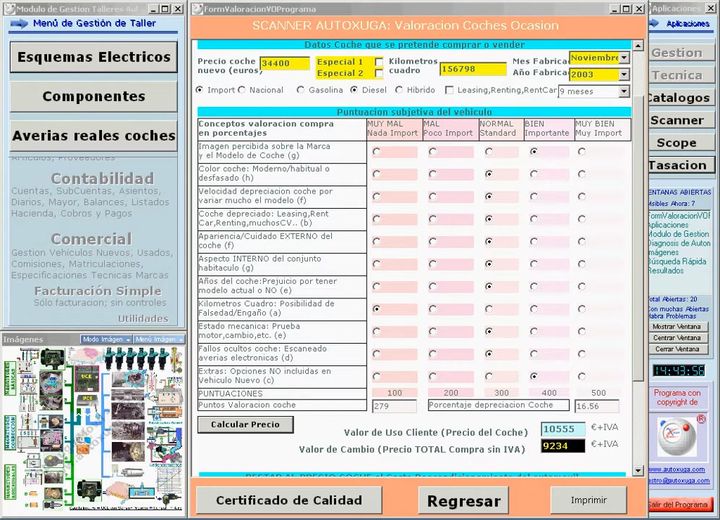720x520 pixels.
Task: Select the Import radio button
Action: [x=199, y=90]
